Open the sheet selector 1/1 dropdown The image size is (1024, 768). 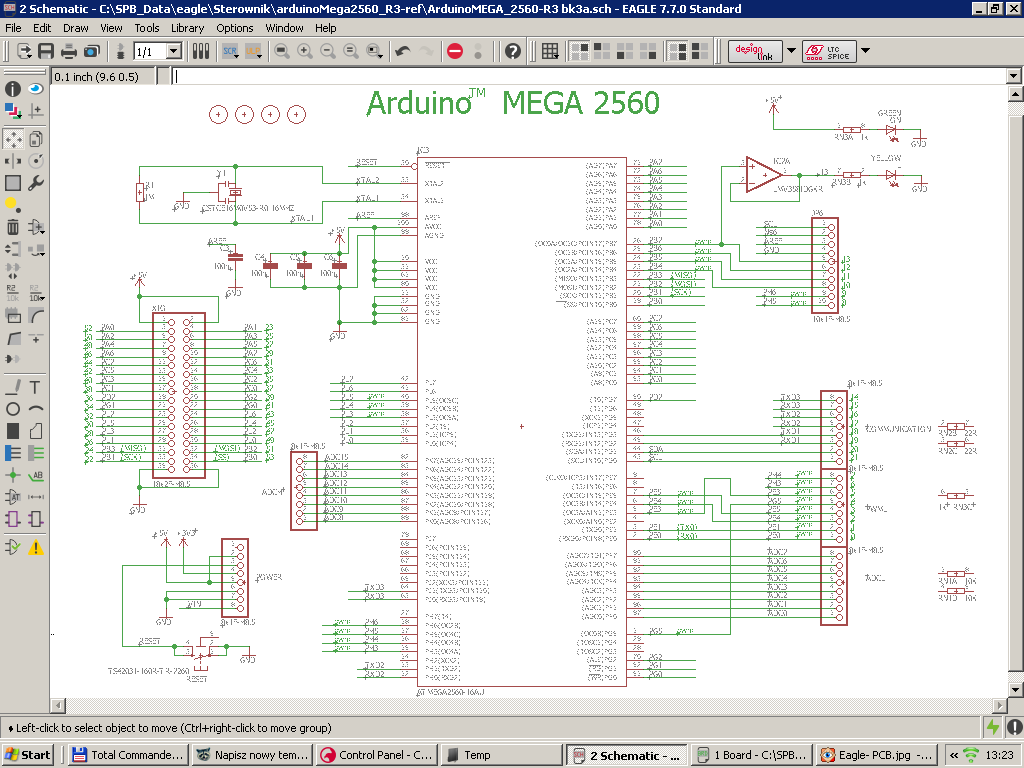pyautogui.click(x=175, y=51)
